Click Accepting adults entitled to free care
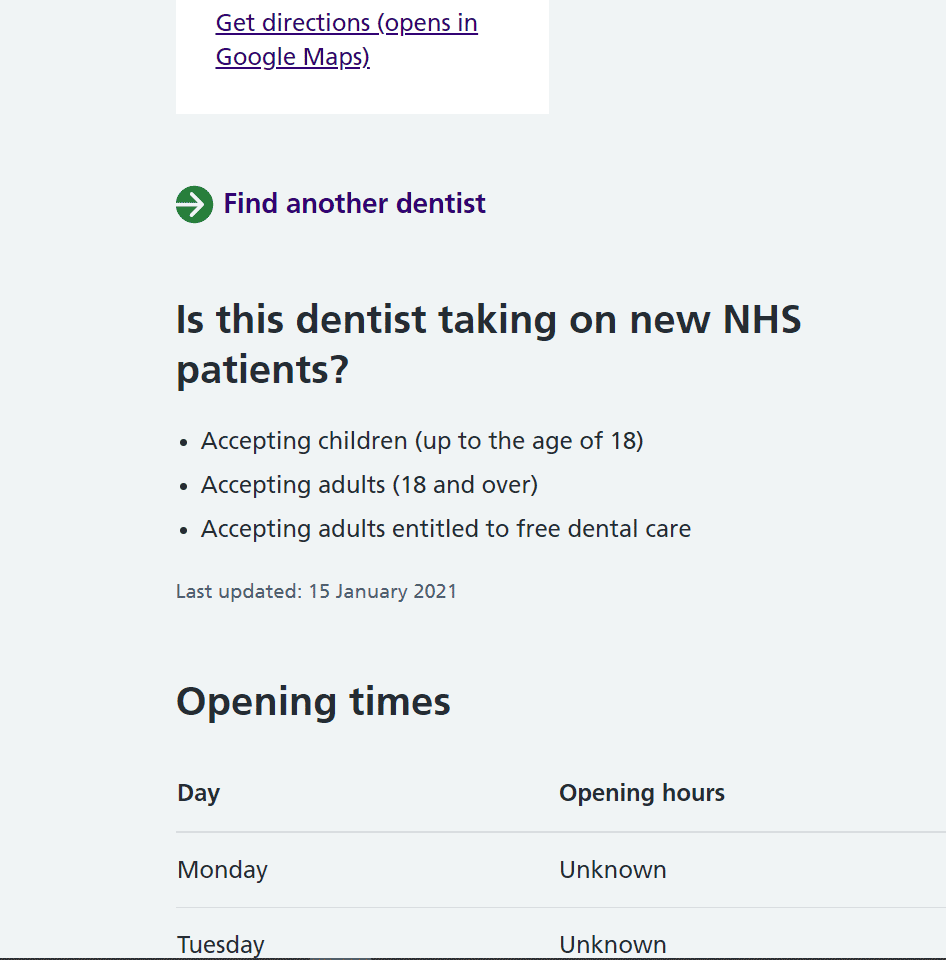This screenshot has width=946, height=960. pyautogui.click(x=445, y=529)
